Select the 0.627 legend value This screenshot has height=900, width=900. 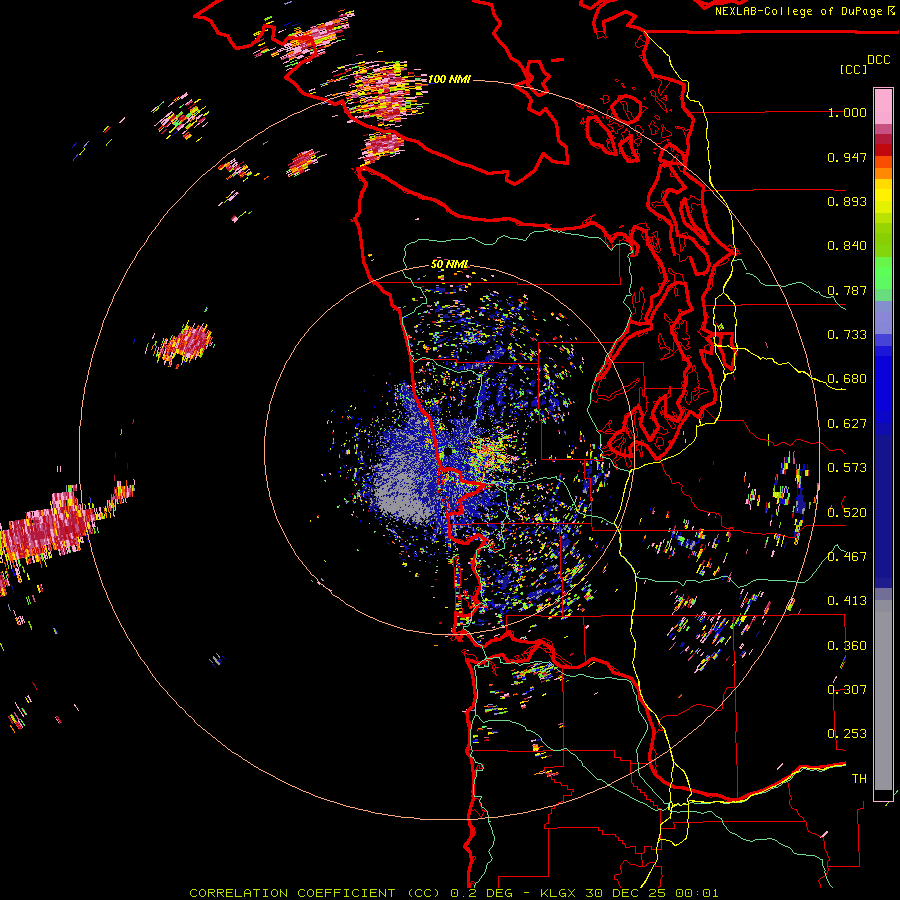(x=847, y=424)
